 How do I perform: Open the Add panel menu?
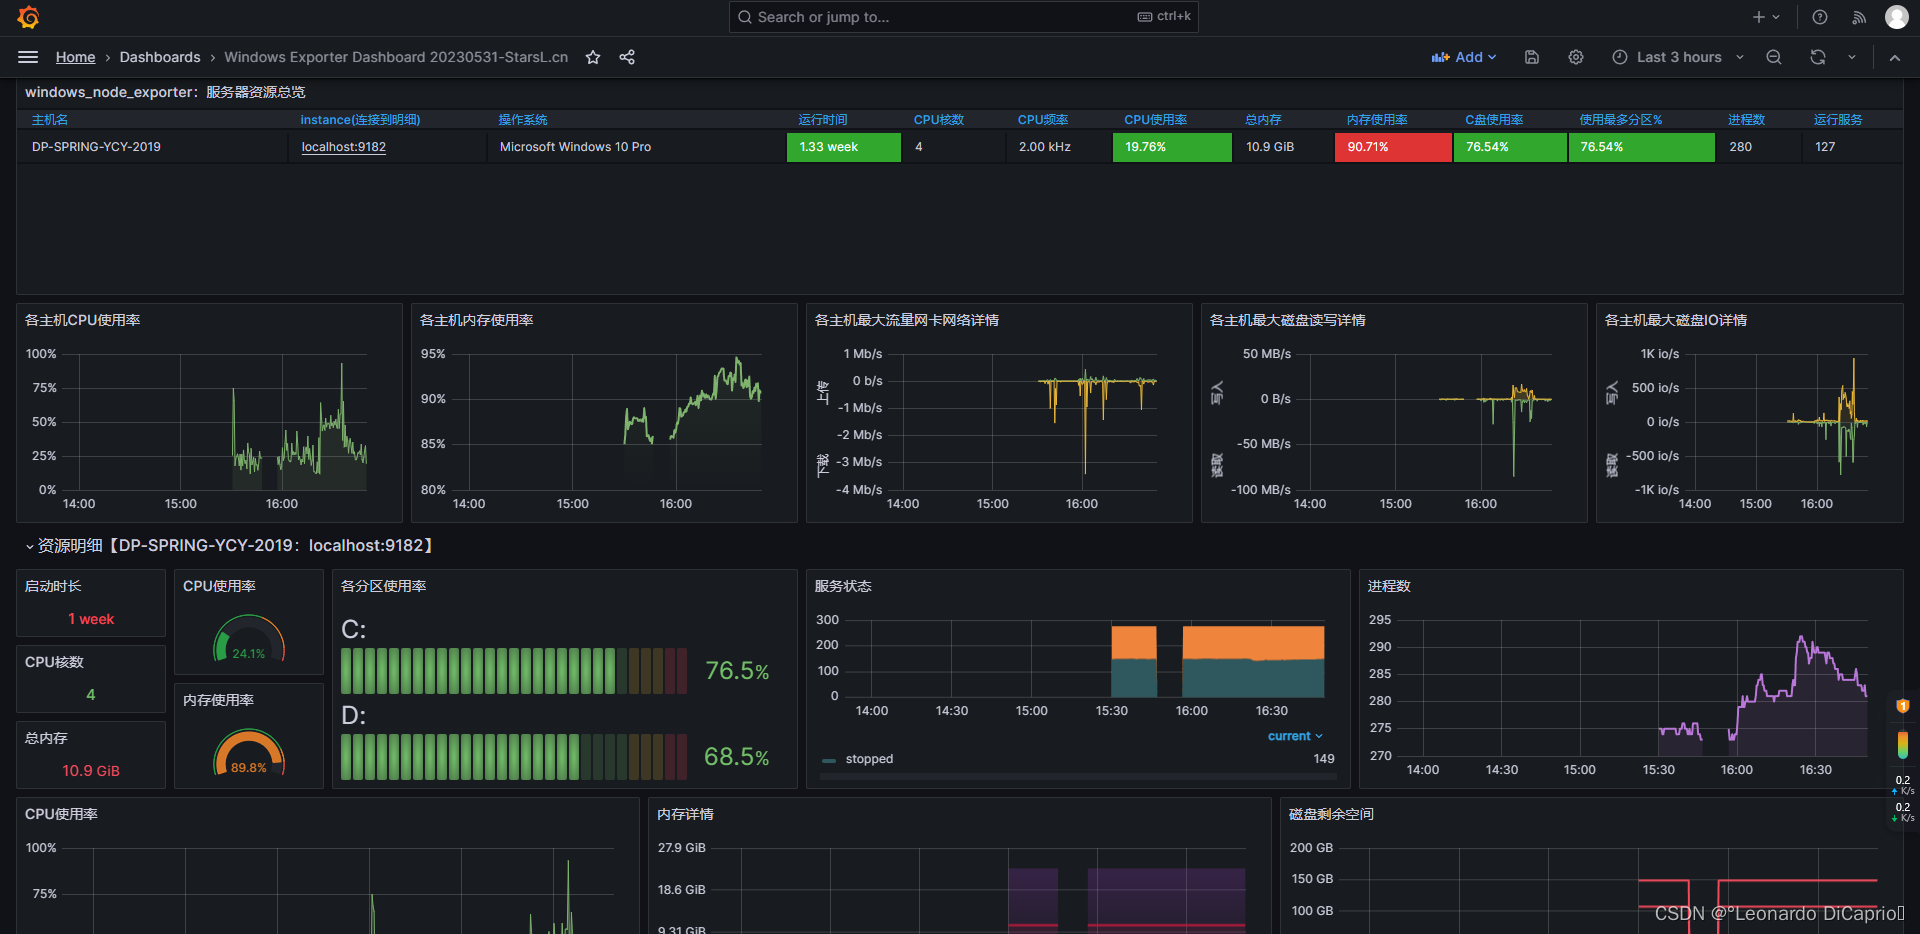1464,57
